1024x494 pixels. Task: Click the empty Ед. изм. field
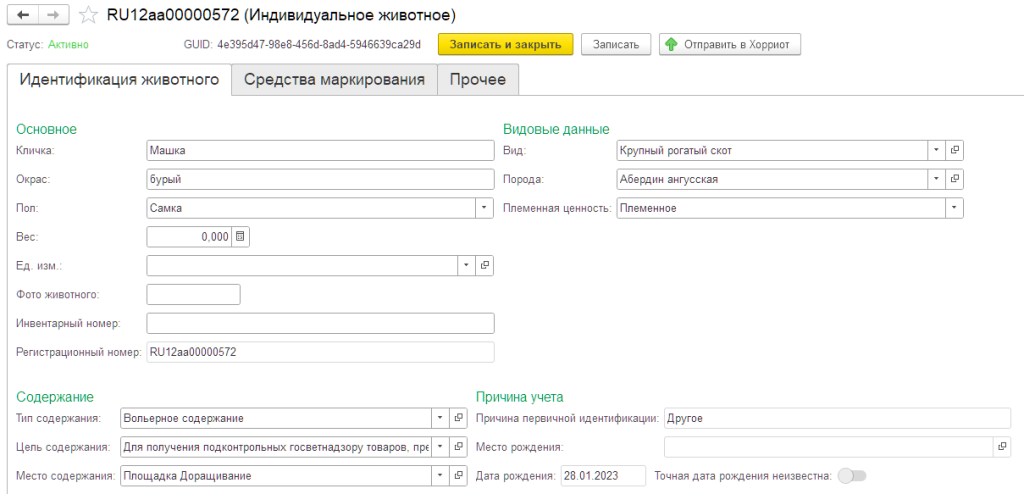[x=302, y=265]
